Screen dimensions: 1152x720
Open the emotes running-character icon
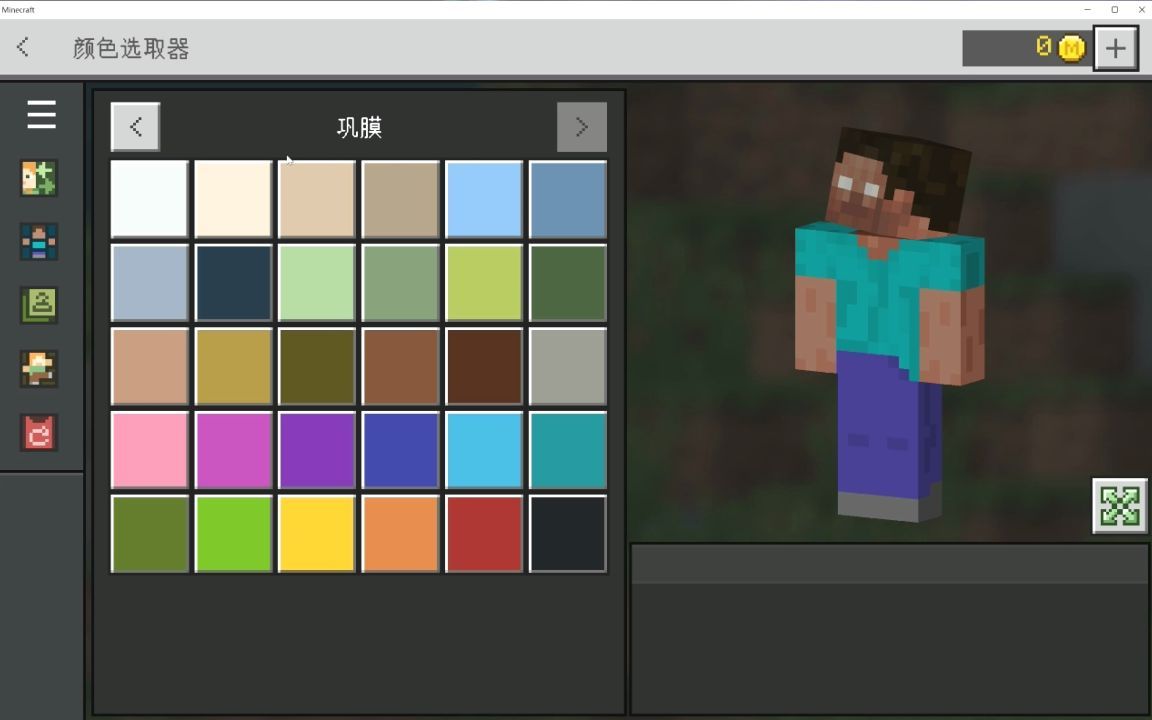(x=39, y=369)
